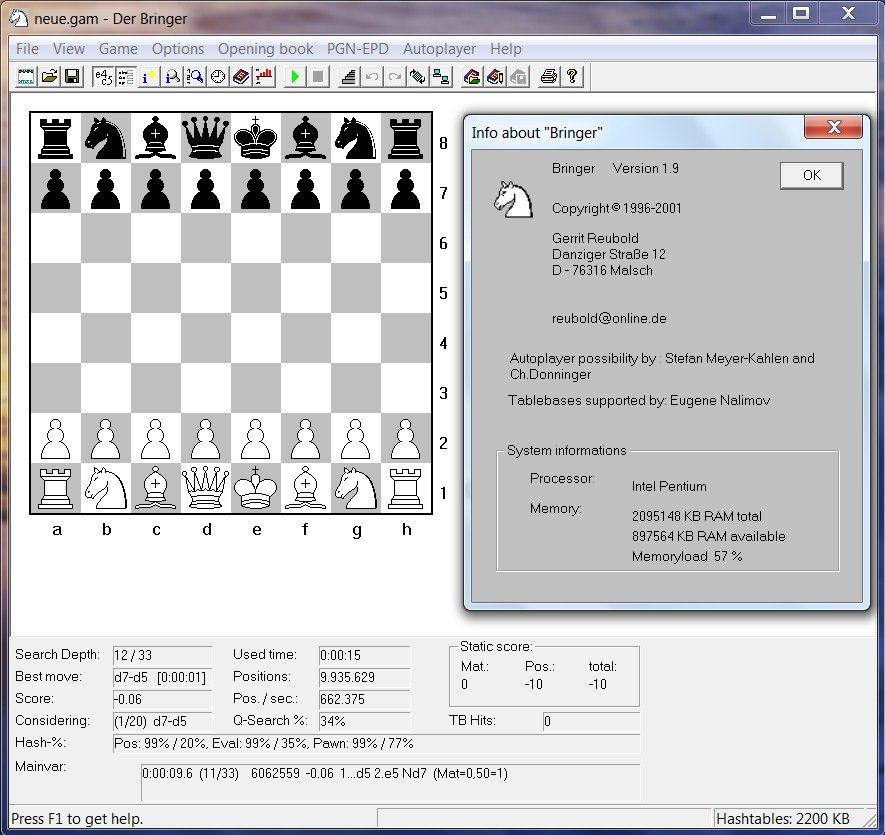Open the Game menu
Viewport: 885px width, 835px height.
pyautogui.click(x=118, y=49)
